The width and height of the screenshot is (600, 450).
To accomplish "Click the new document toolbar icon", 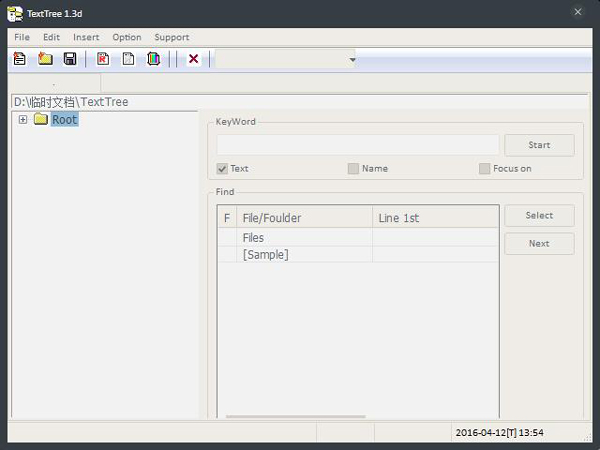I will (x=20, y=59).
